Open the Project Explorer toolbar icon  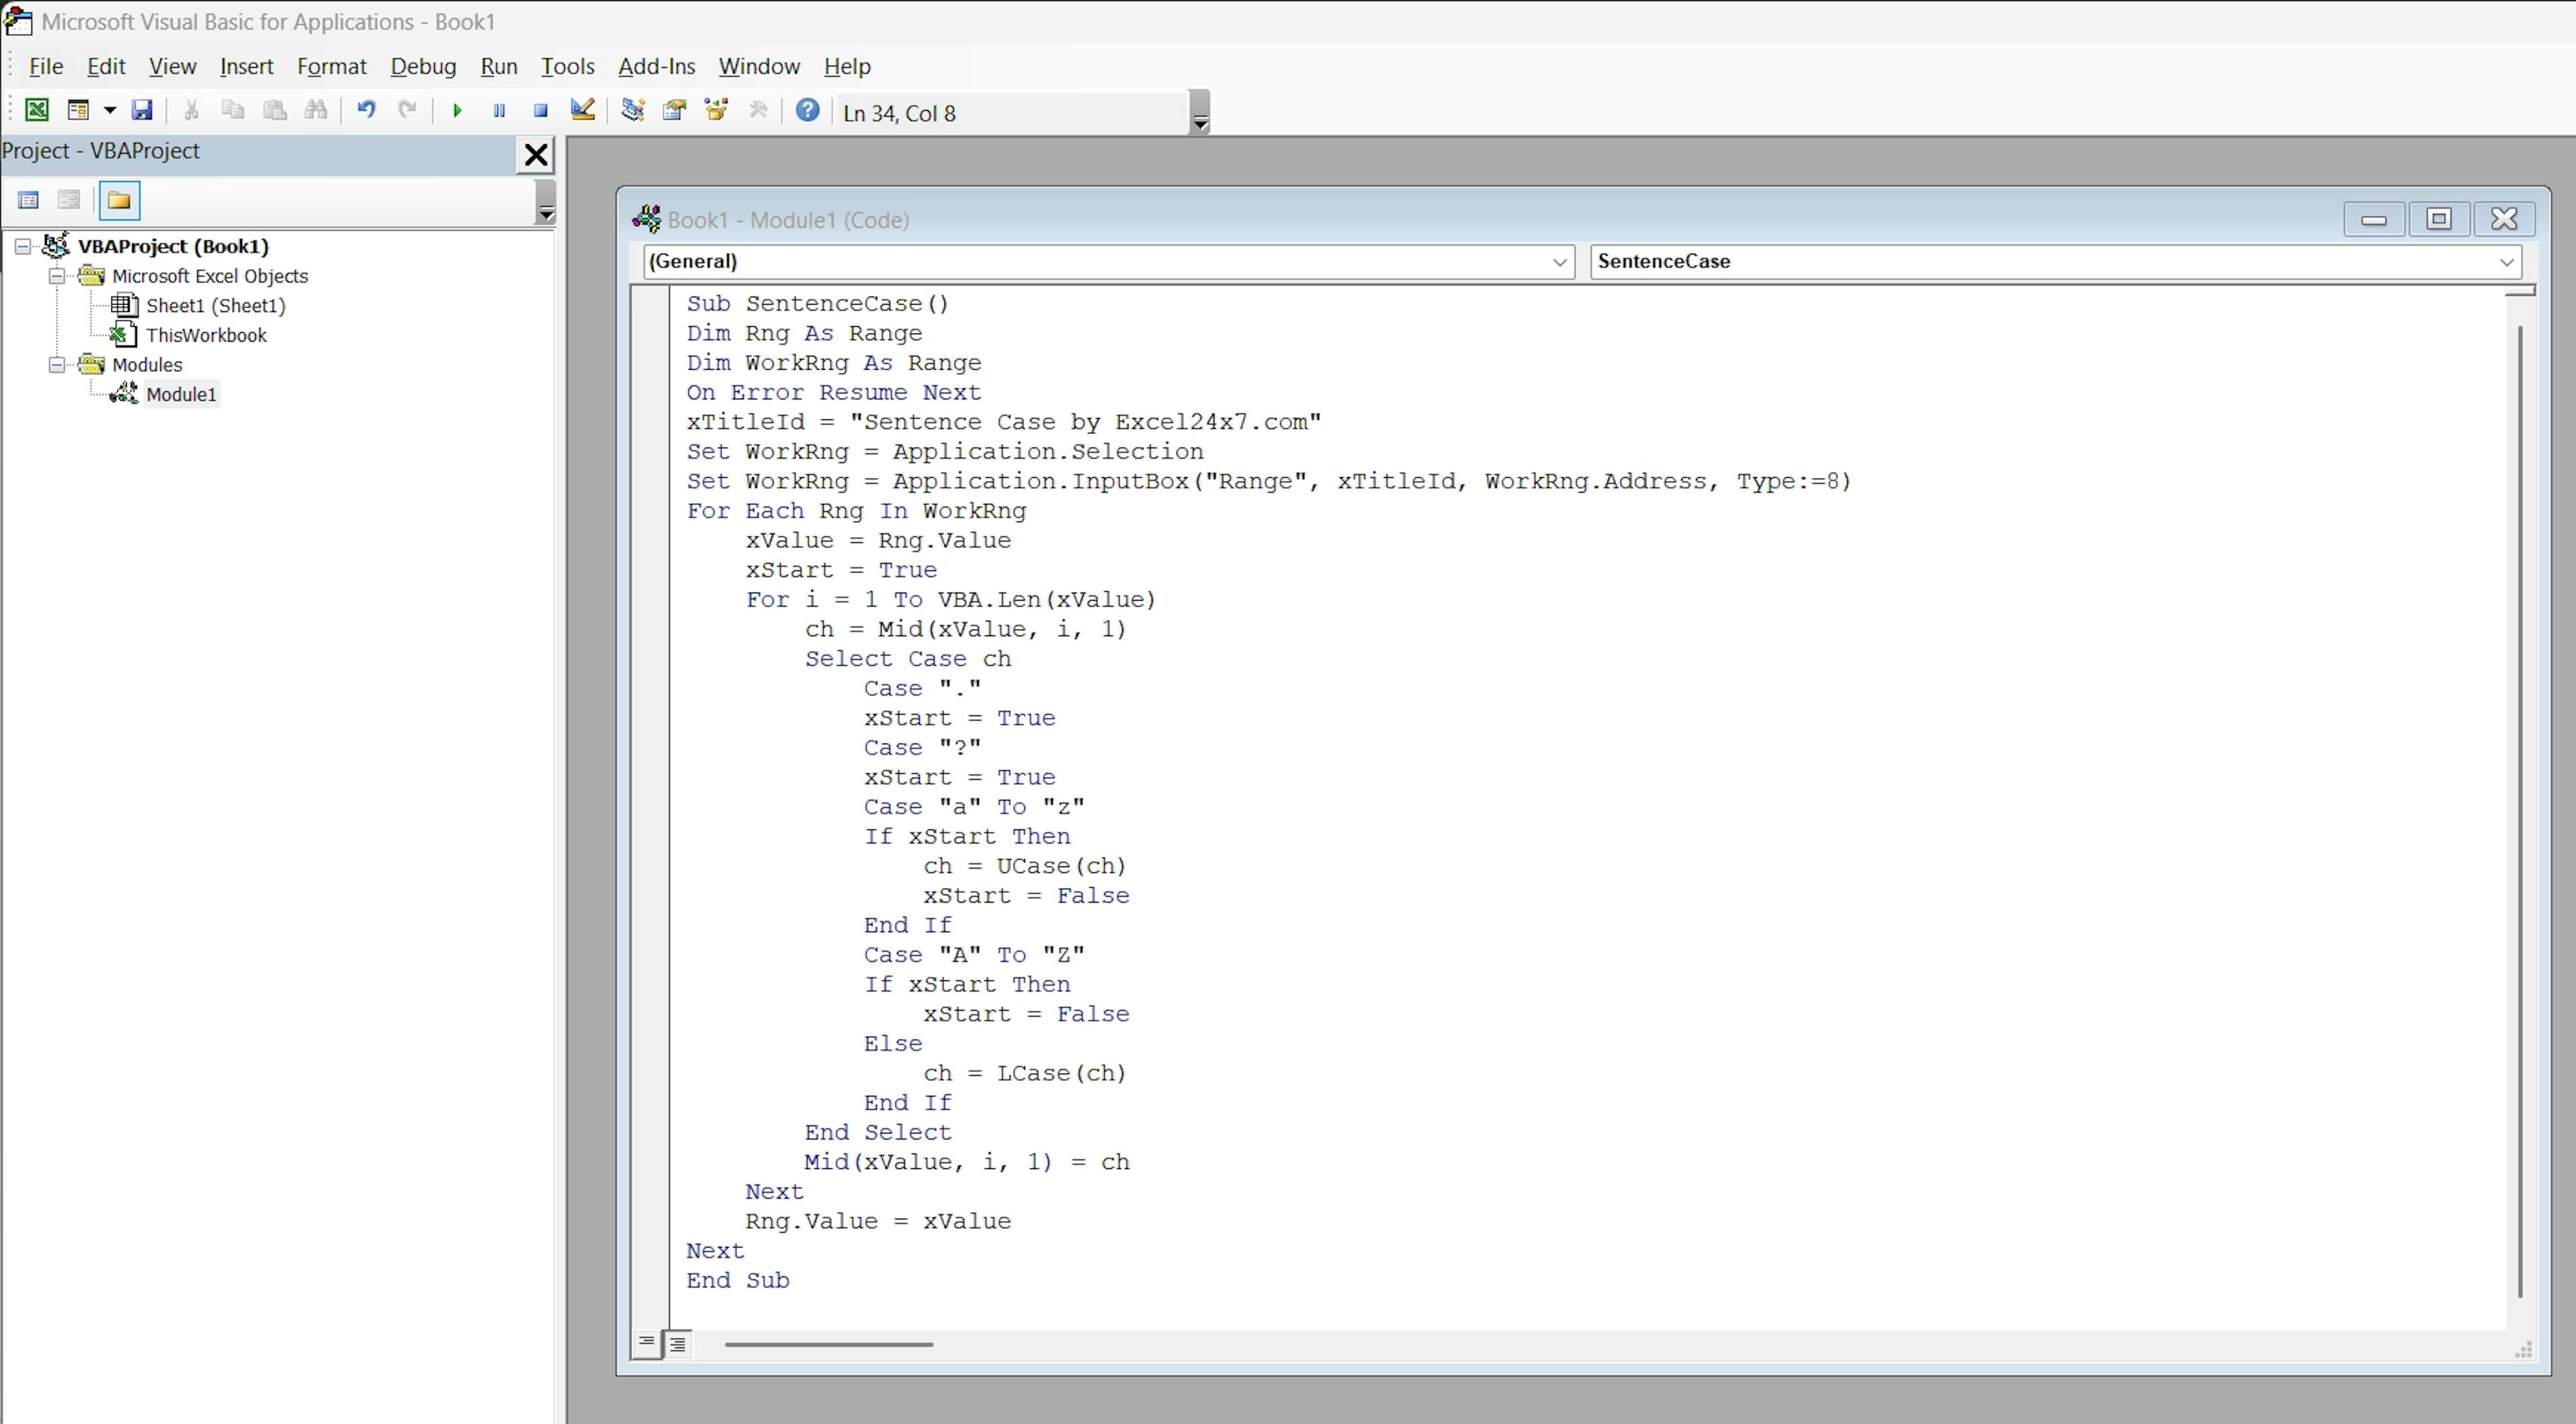632,110
